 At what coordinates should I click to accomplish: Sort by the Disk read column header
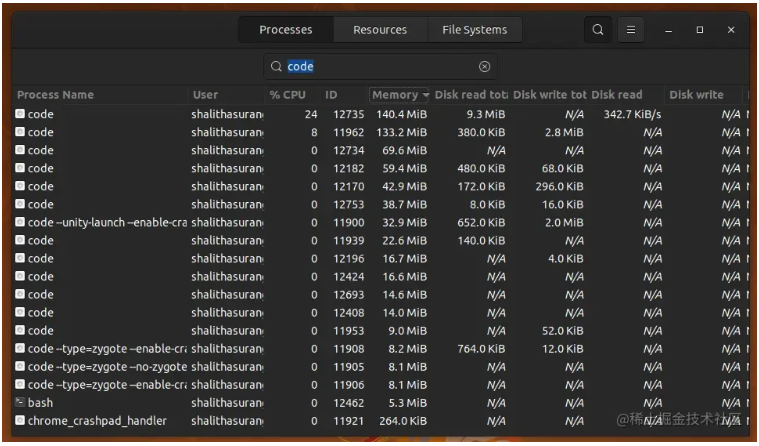click(x=626, y=95)
